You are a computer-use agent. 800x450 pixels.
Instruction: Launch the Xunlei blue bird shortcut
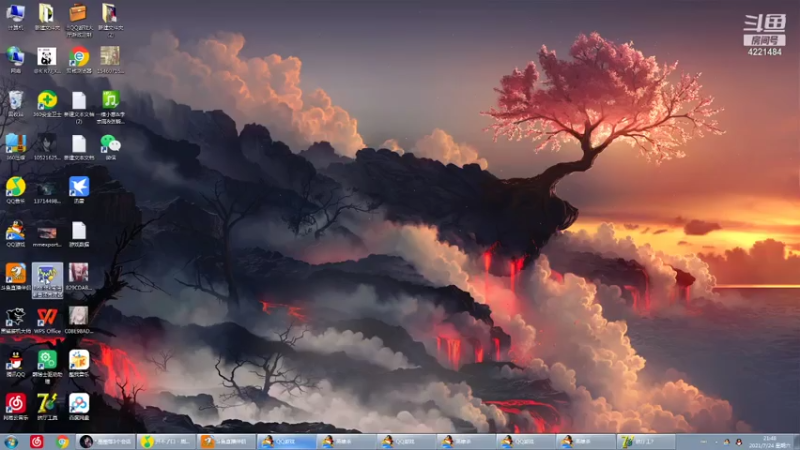point(79,190)
